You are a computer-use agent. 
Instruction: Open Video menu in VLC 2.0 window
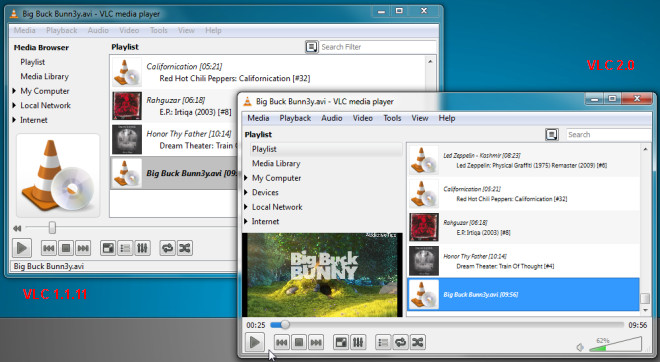coord(362,118)
